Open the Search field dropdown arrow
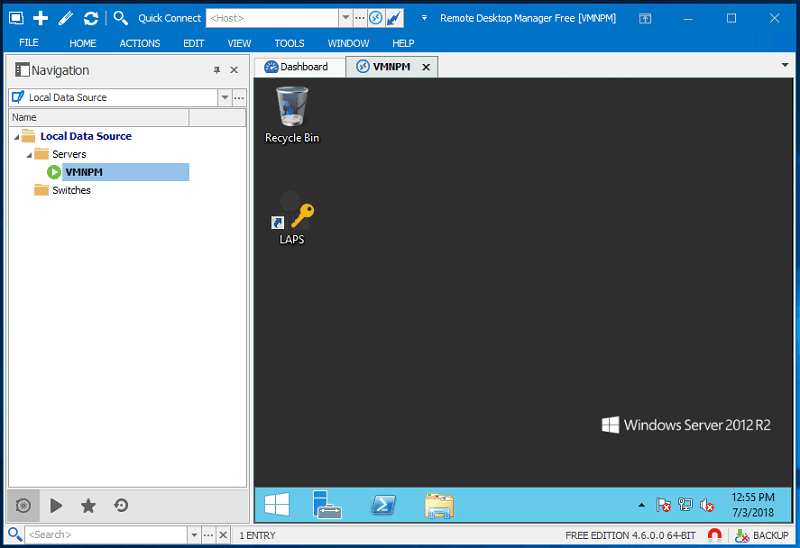Viewport: 800px width, 548px height. [194, 535]
